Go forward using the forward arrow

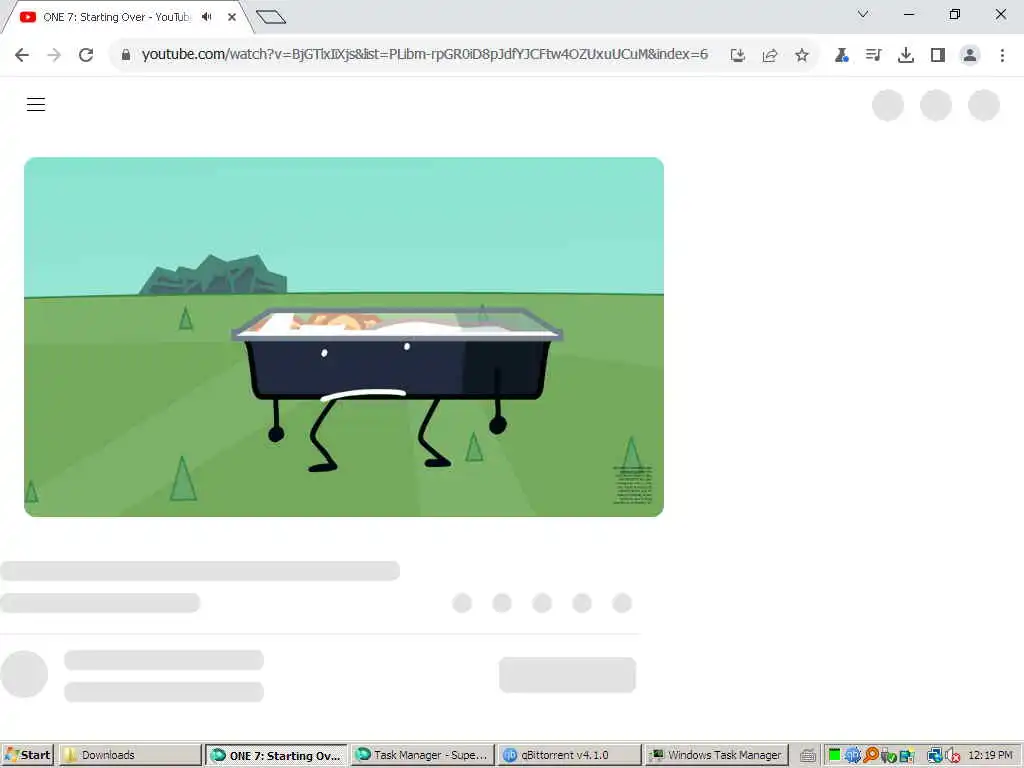(54, 55)
